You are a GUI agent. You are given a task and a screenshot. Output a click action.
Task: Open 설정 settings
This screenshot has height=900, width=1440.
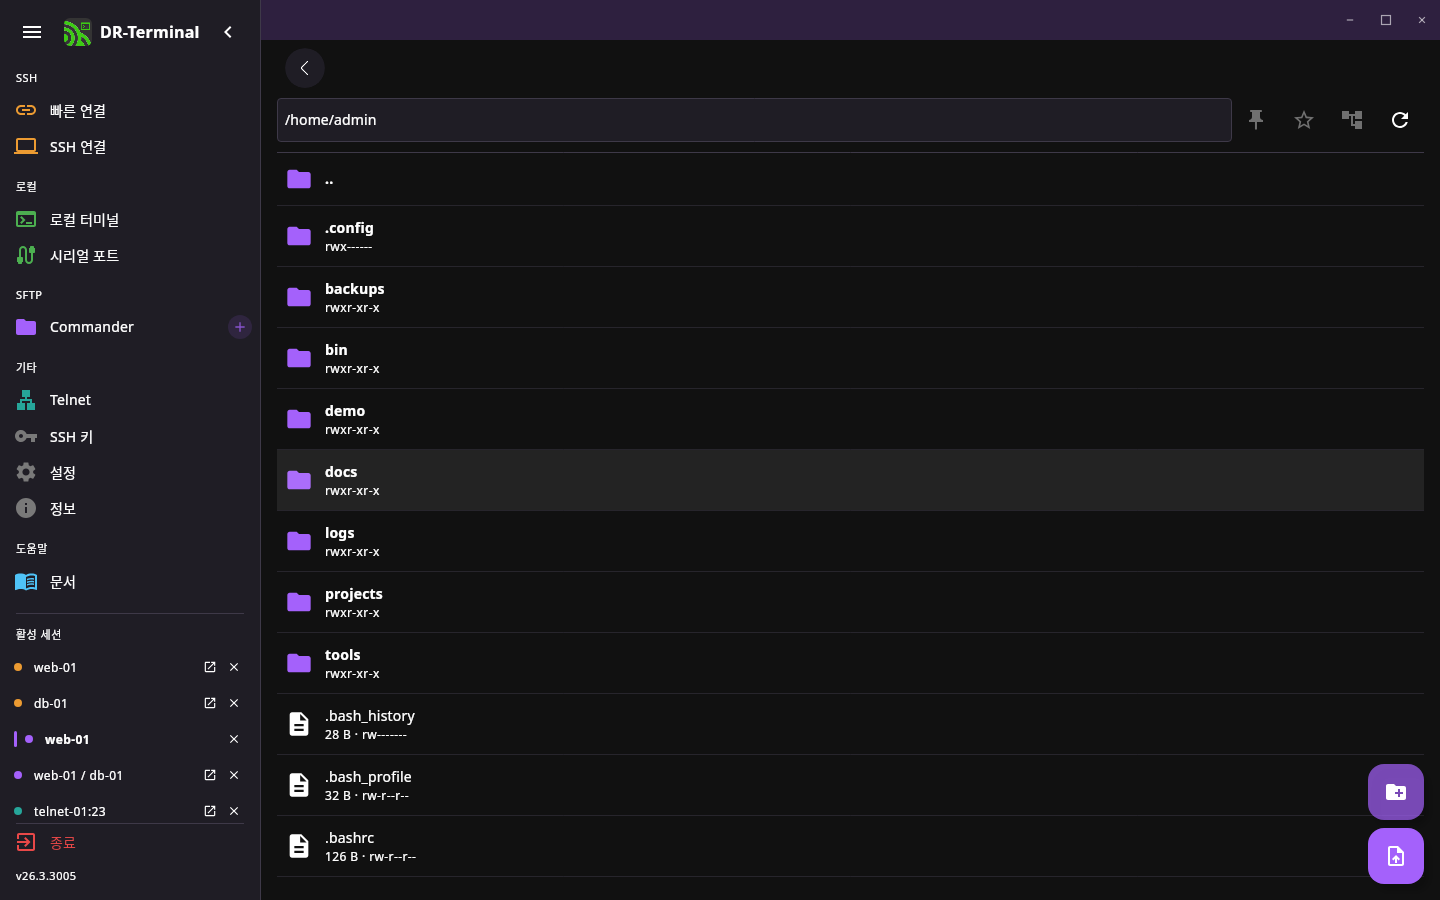[x=130, y=473]
